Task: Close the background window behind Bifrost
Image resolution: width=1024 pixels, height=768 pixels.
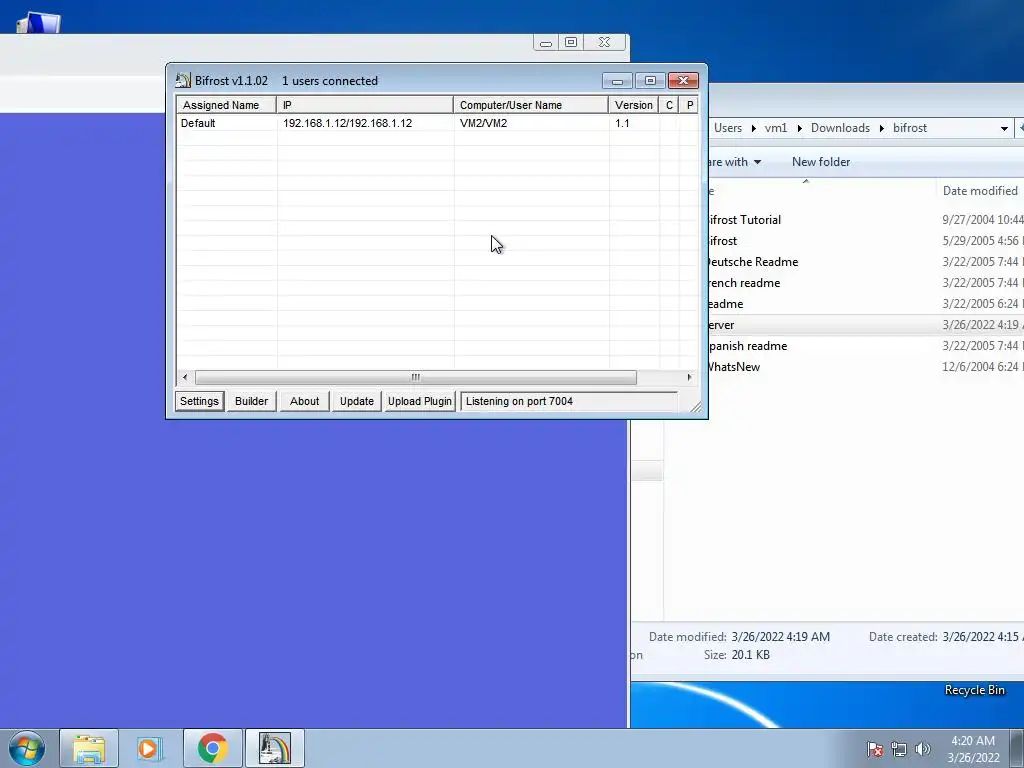Action: click(x=605, y=43)
